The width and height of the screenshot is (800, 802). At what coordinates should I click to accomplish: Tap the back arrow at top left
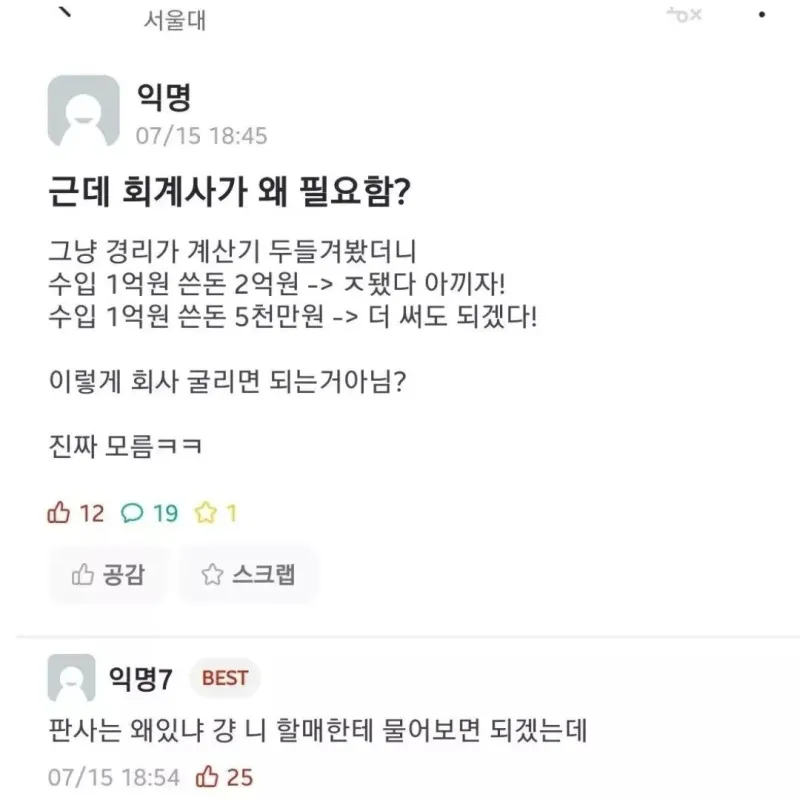pyautogui.click(x=65, y=12)
